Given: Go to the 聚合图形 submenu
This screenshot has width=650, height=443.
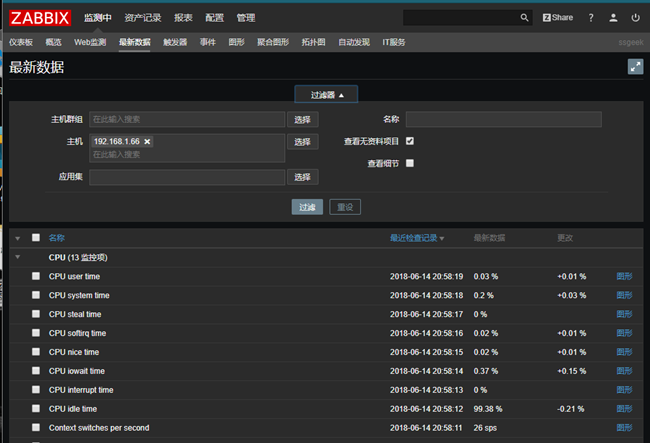Looking at the screenshot, I should coord(273,42).
